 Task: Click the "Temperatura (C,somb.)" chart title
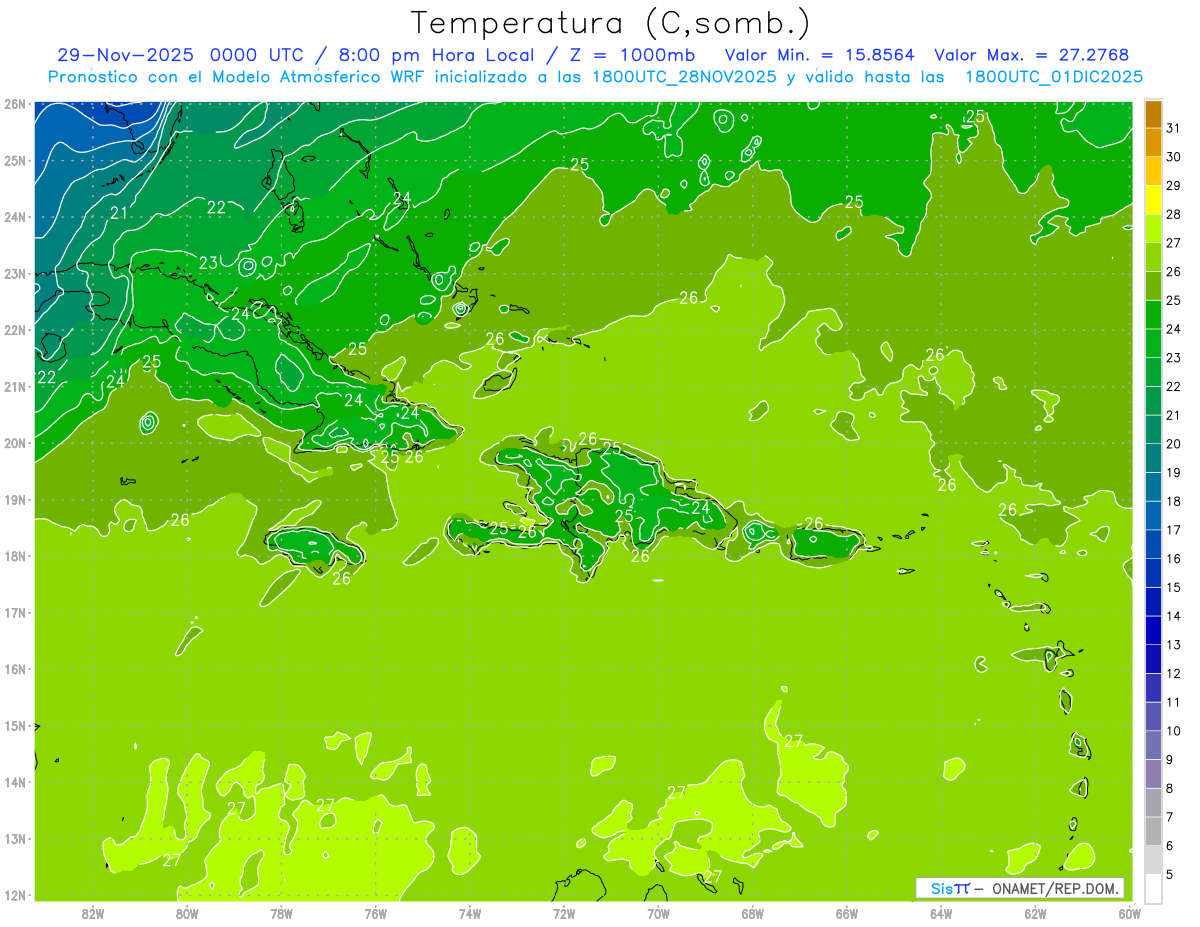pos(611,24)
